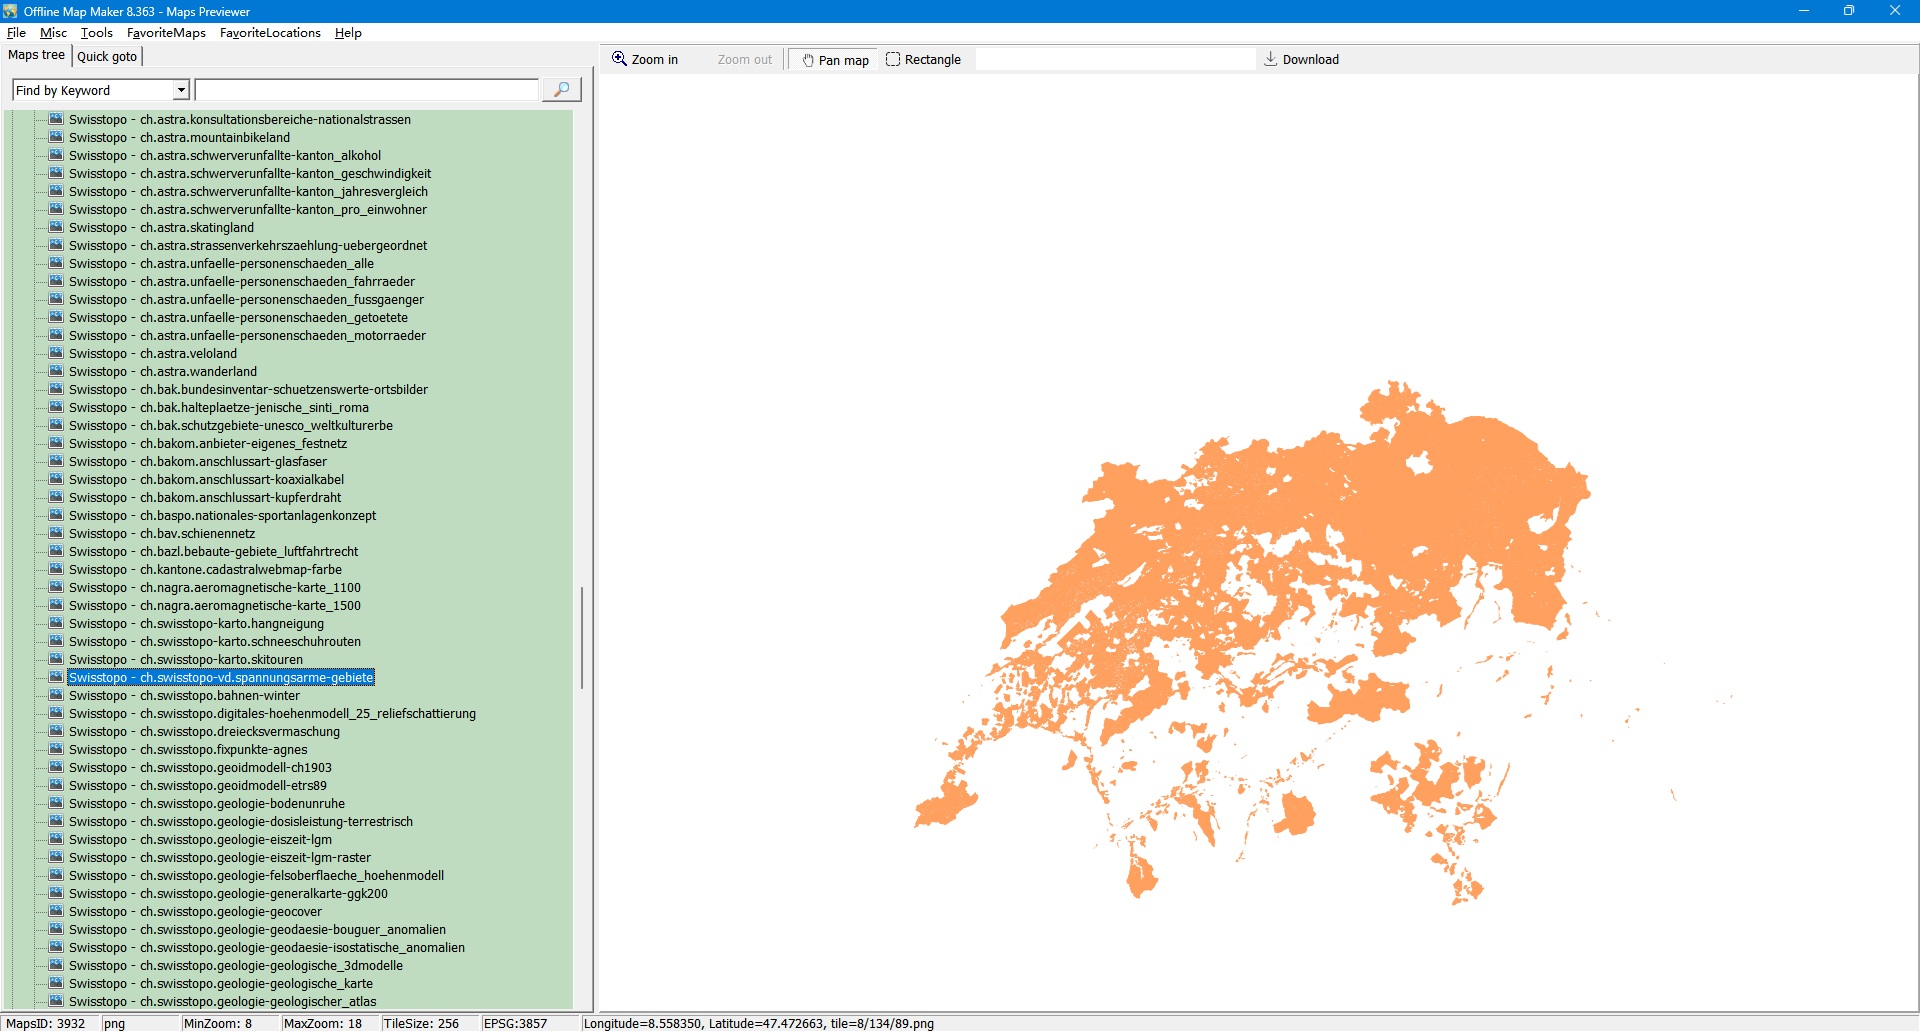Click the keyword search text field
This screenshot has width=1920, height=1032.
[366, 90]
